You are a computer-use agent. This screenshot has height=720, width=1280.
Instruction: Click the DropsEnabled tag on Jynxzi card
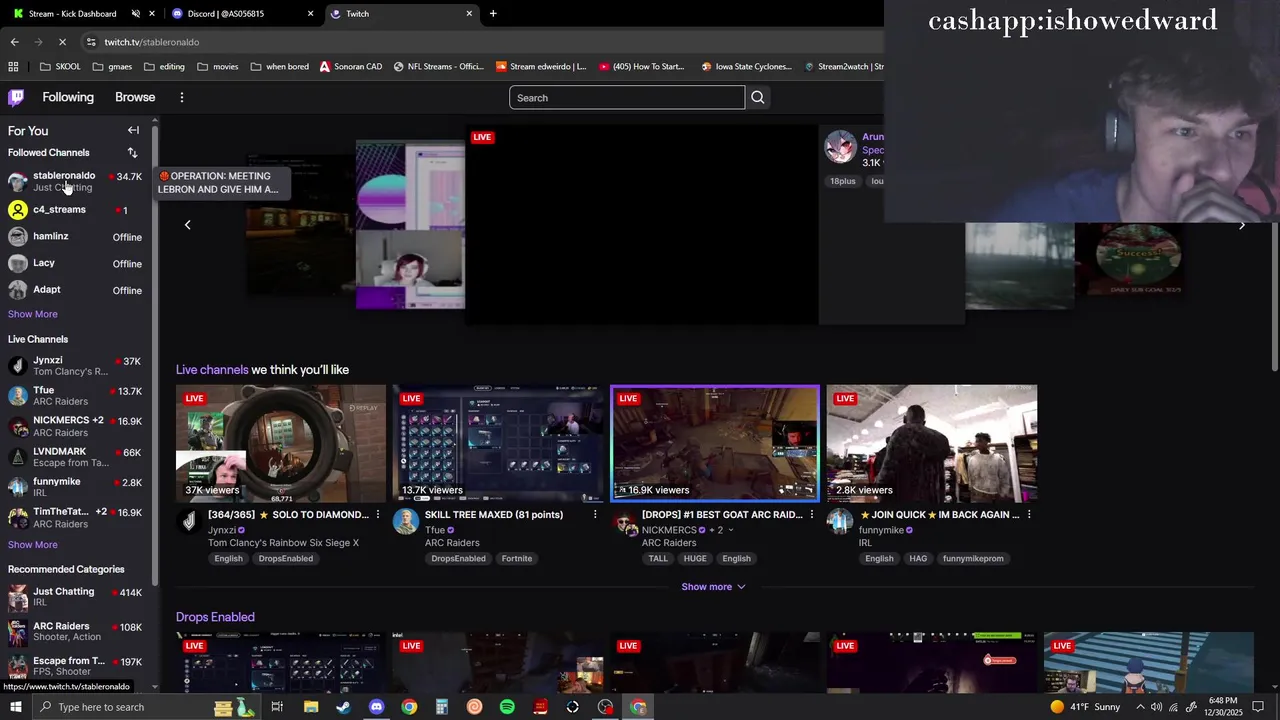coord(285,558)
